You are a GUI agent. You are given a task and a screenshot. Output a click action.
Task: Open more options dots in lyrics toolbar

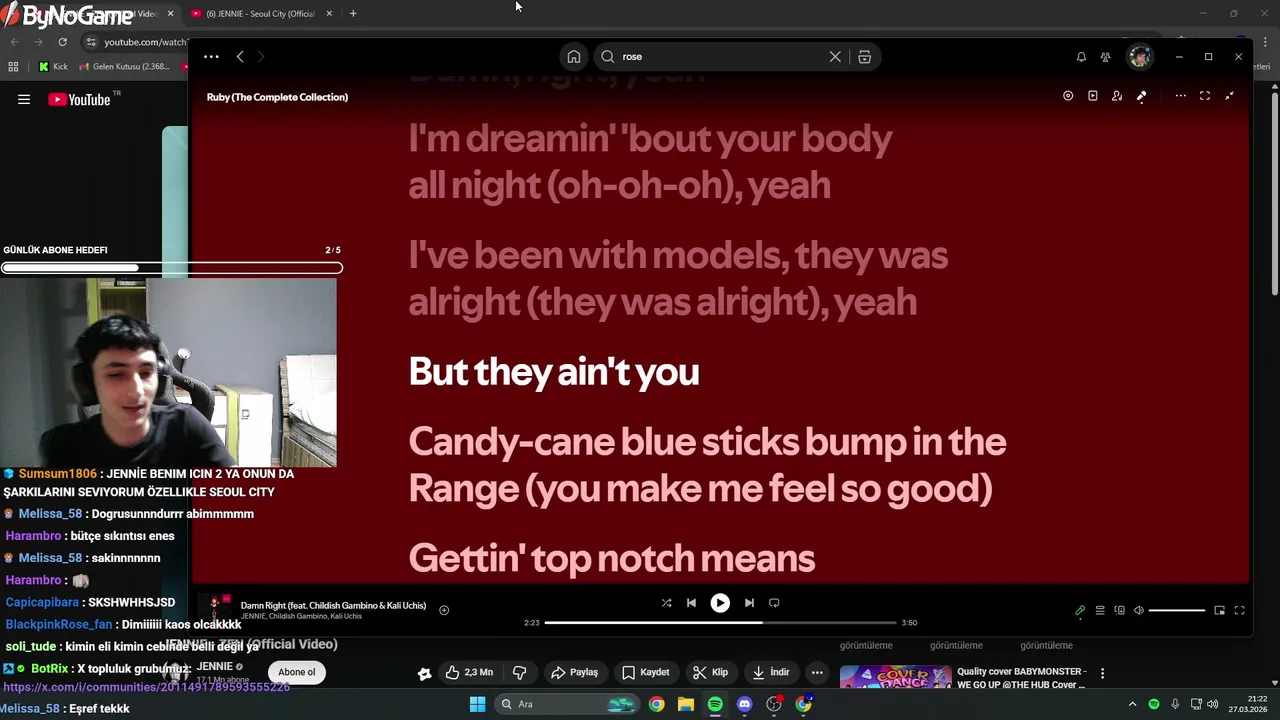tap(1180, 96)
